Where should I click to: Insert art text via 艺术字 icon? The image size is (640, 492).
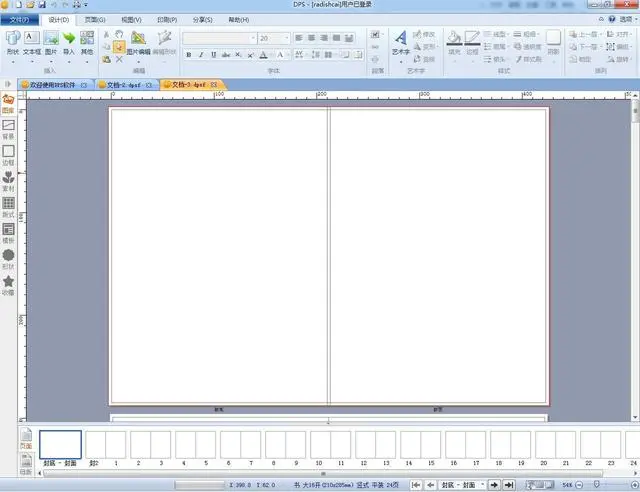(x=401, y=38)
